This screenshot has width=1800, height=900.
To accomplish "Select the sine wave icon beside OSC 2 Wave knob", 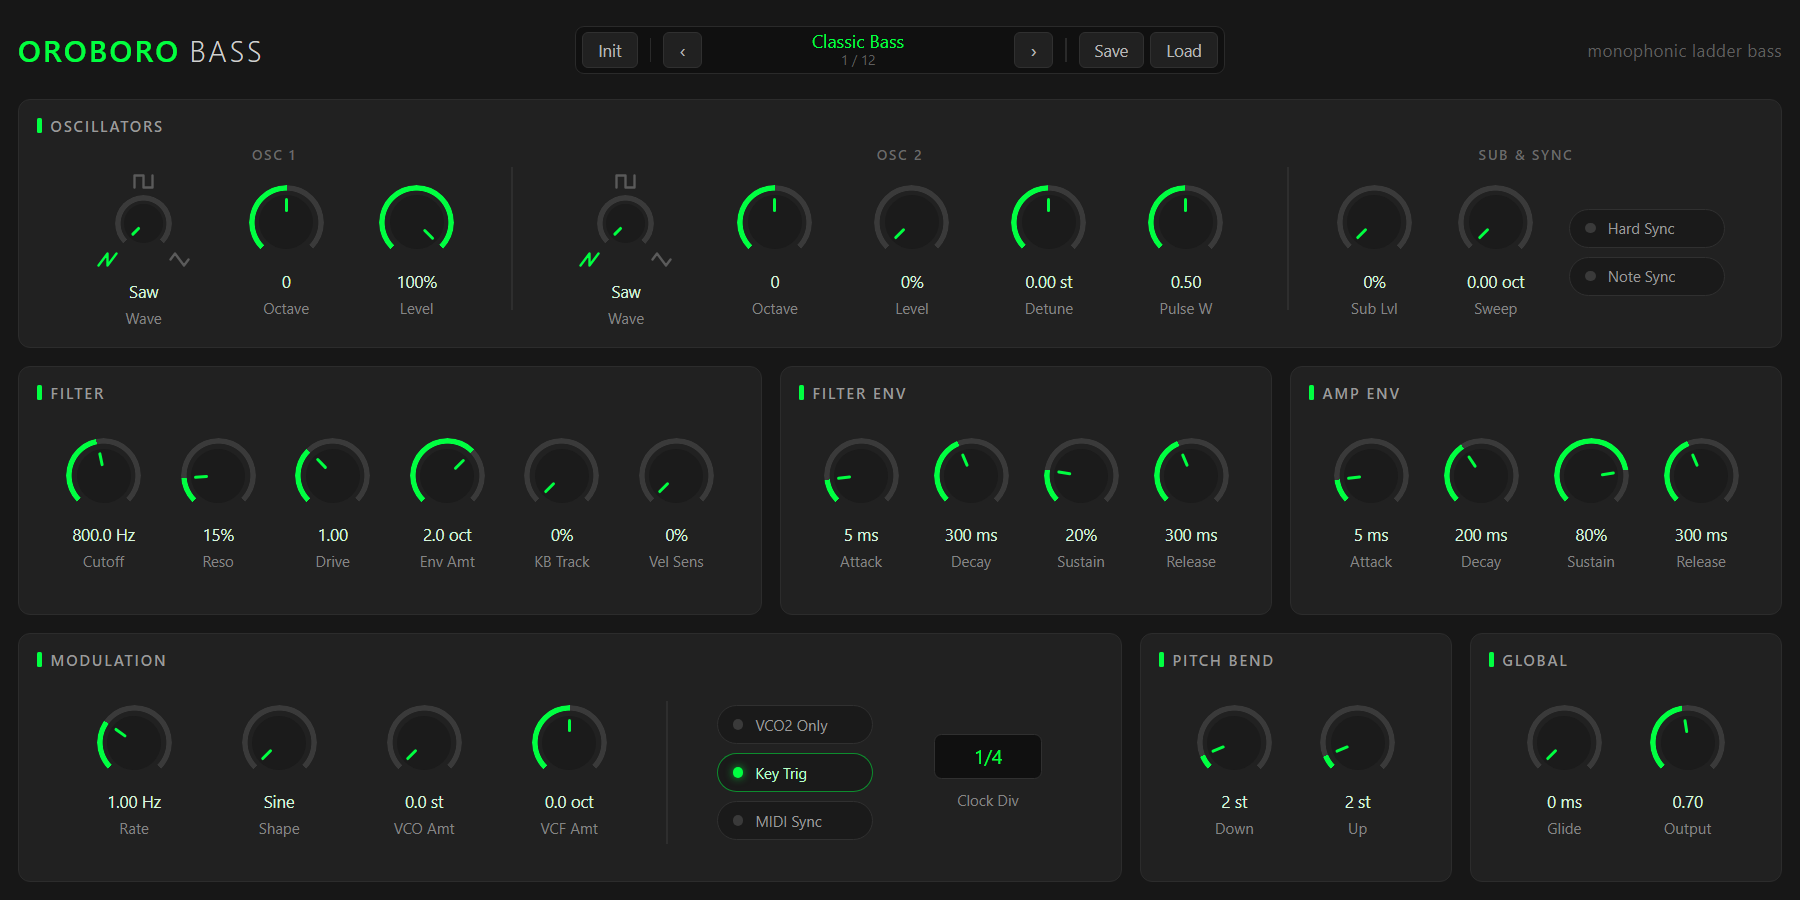I will pyautogui.click(x=661, y=260).
